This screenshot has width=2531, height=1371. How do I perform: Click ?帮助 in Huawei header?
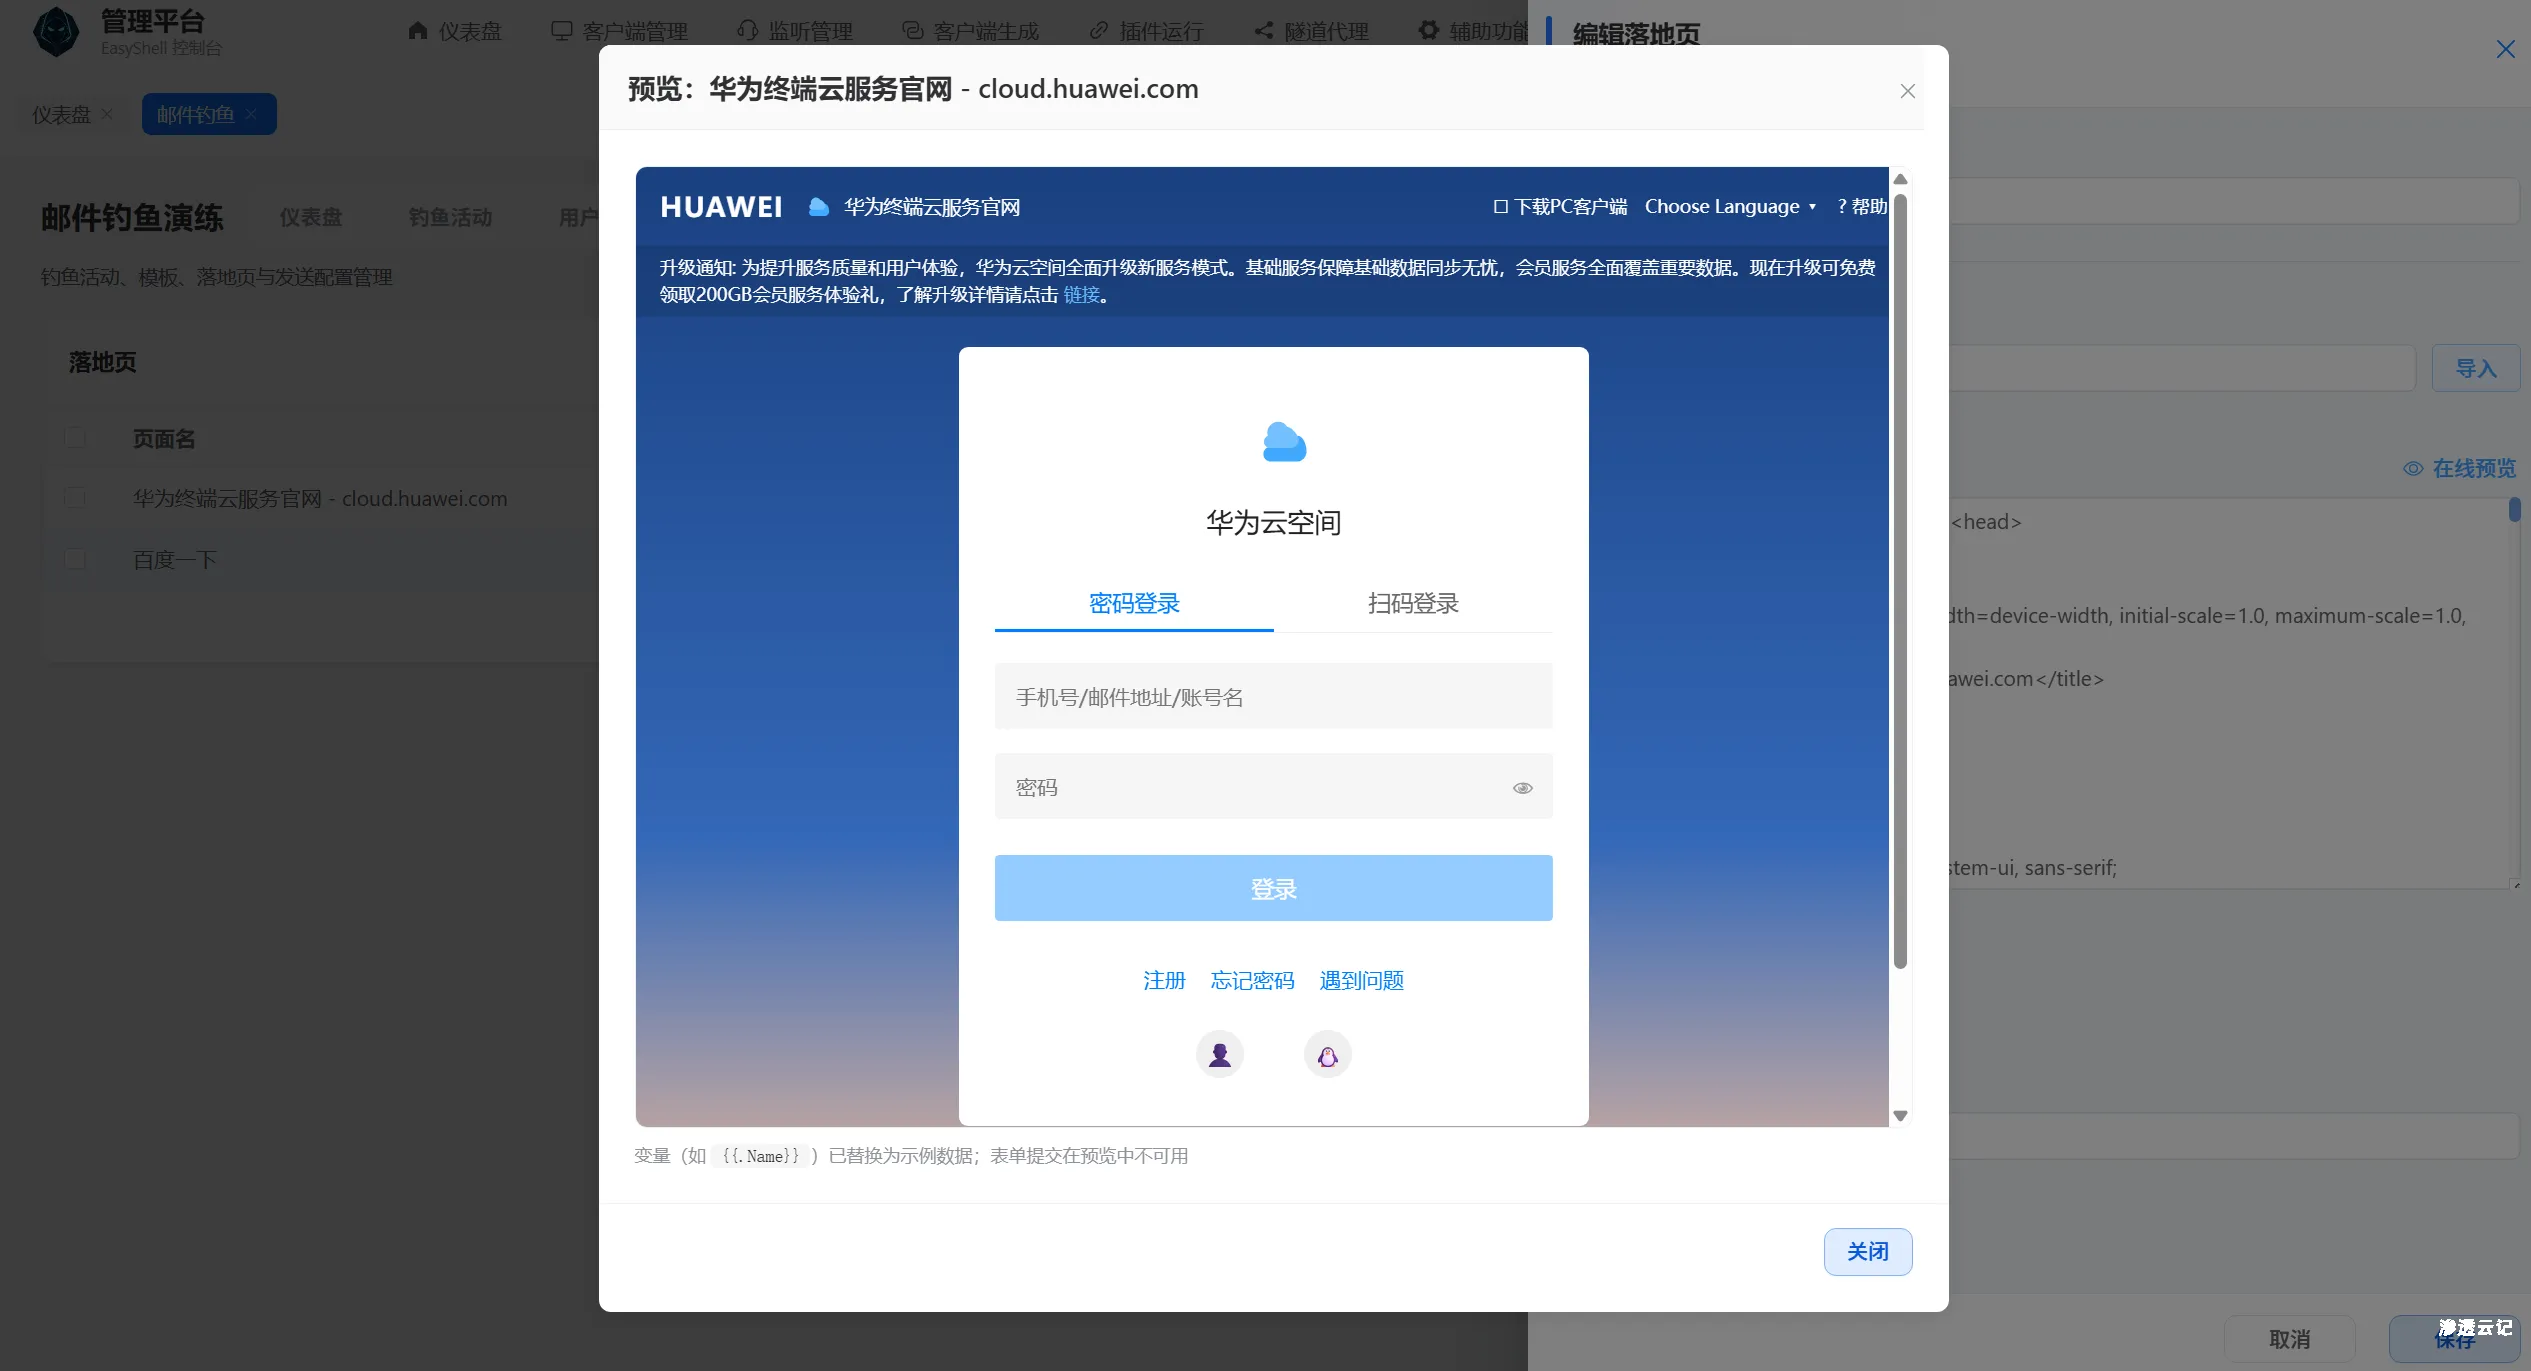tap(1861, 206)
